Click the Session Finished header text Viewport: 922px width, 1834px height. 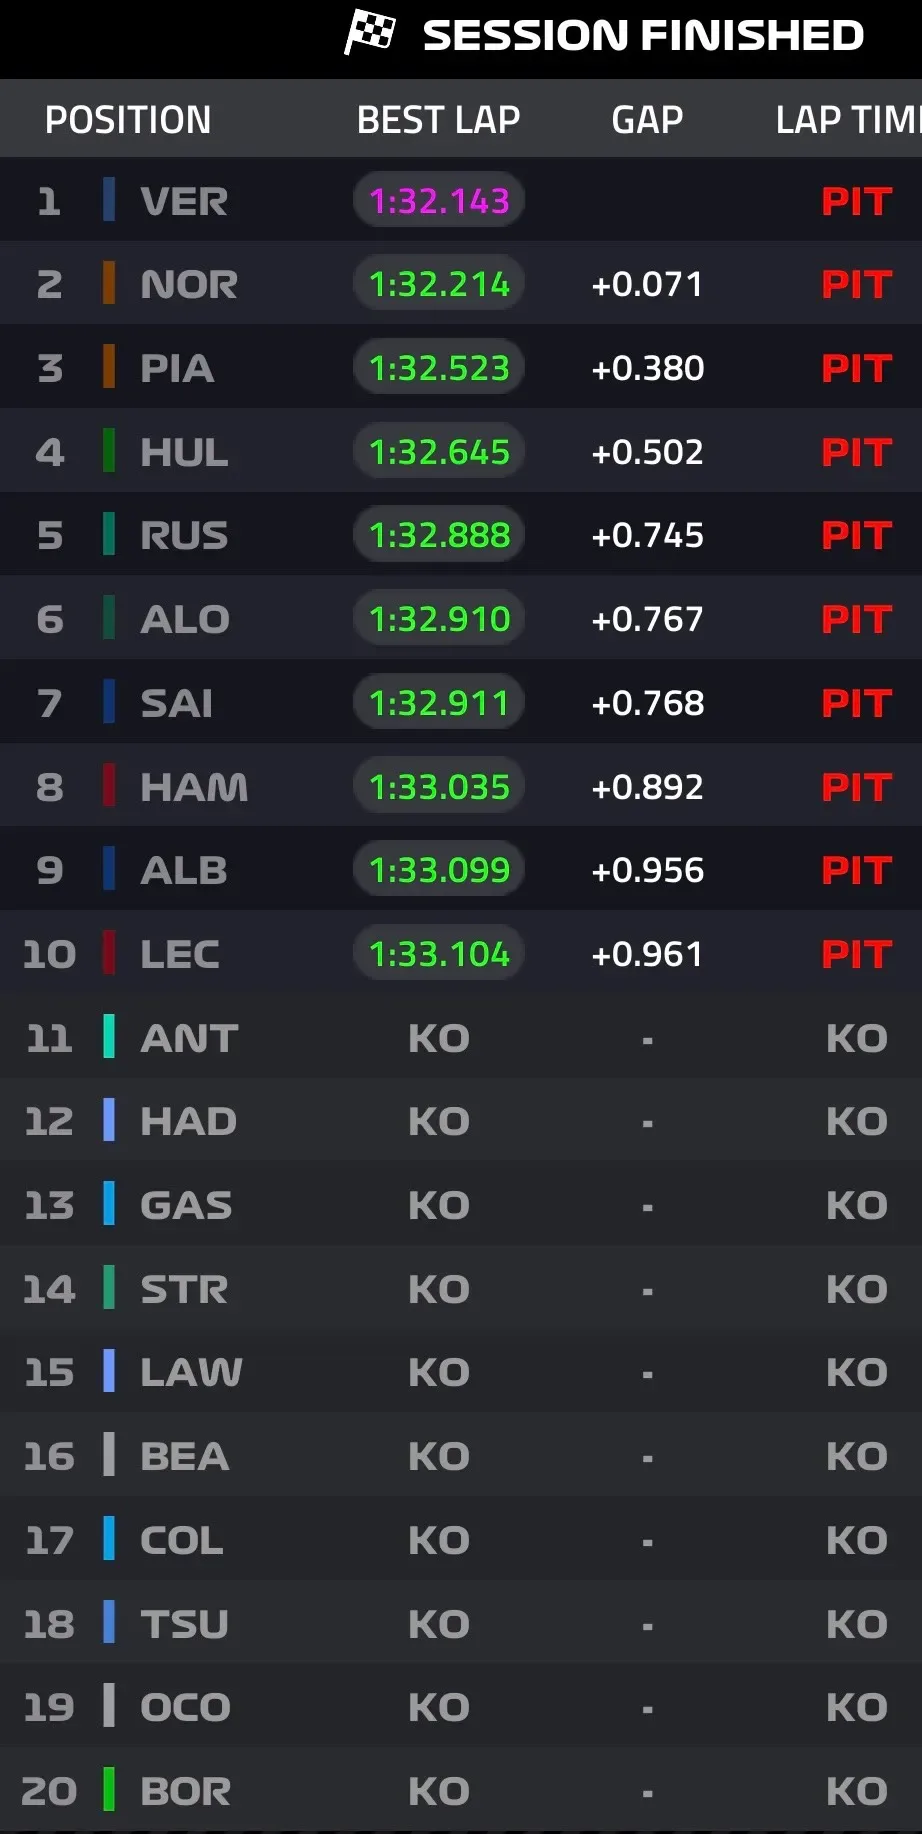pyautogui.click(x=643, y=36)
